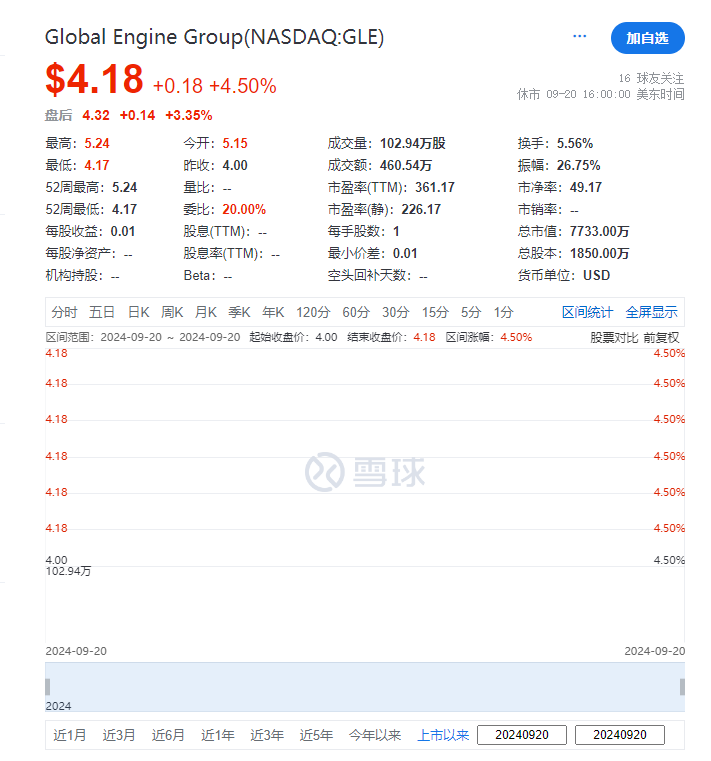Screen dimensions: 711x761
Task: Click the end date input field on right
Action: [x=620, y=735]
